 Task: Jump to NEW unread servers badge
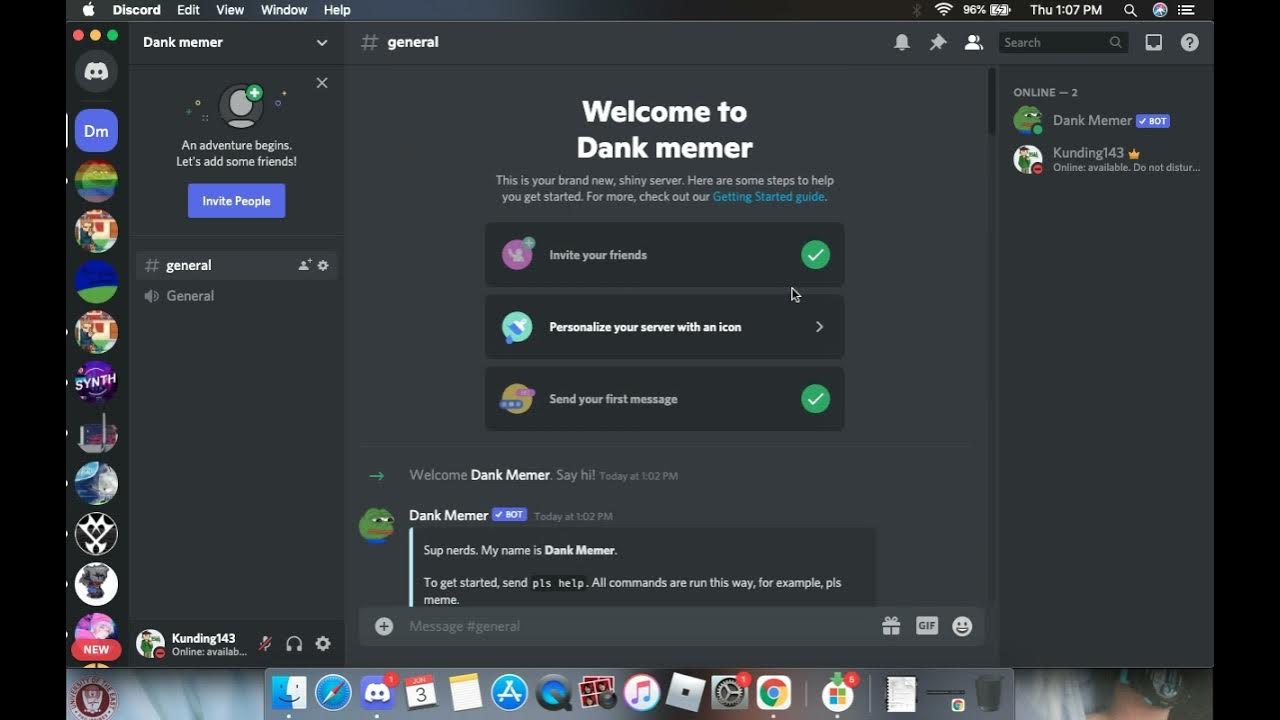point(96,649)
